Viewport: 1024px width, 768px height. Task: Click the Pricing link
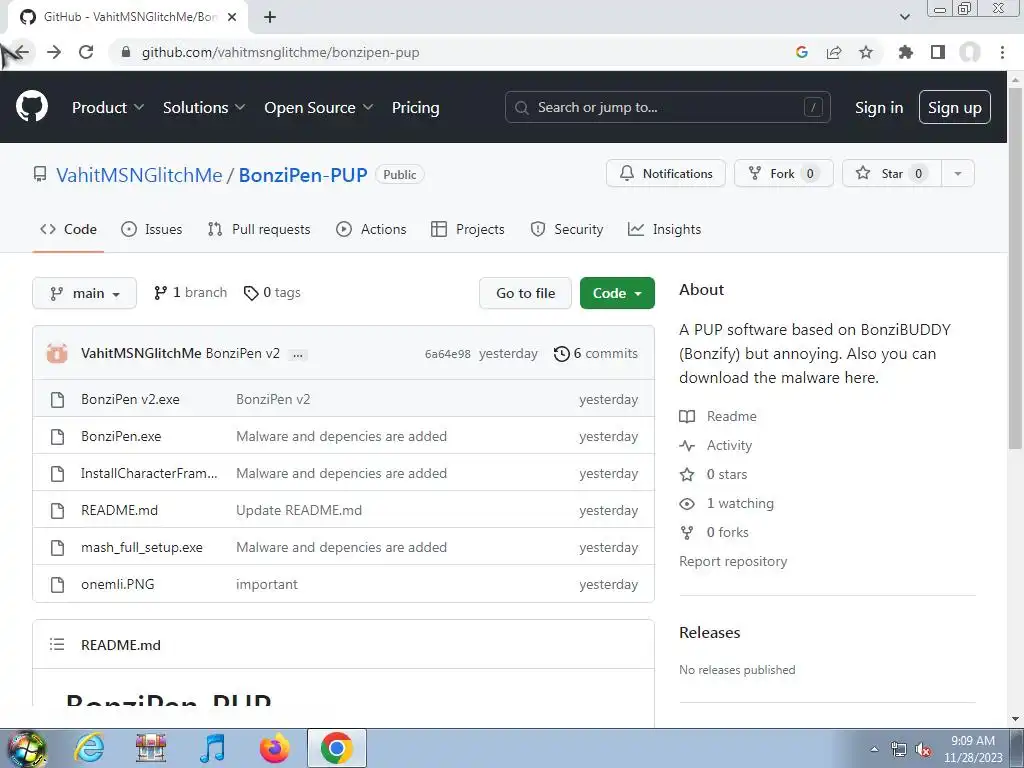point(415,108)
